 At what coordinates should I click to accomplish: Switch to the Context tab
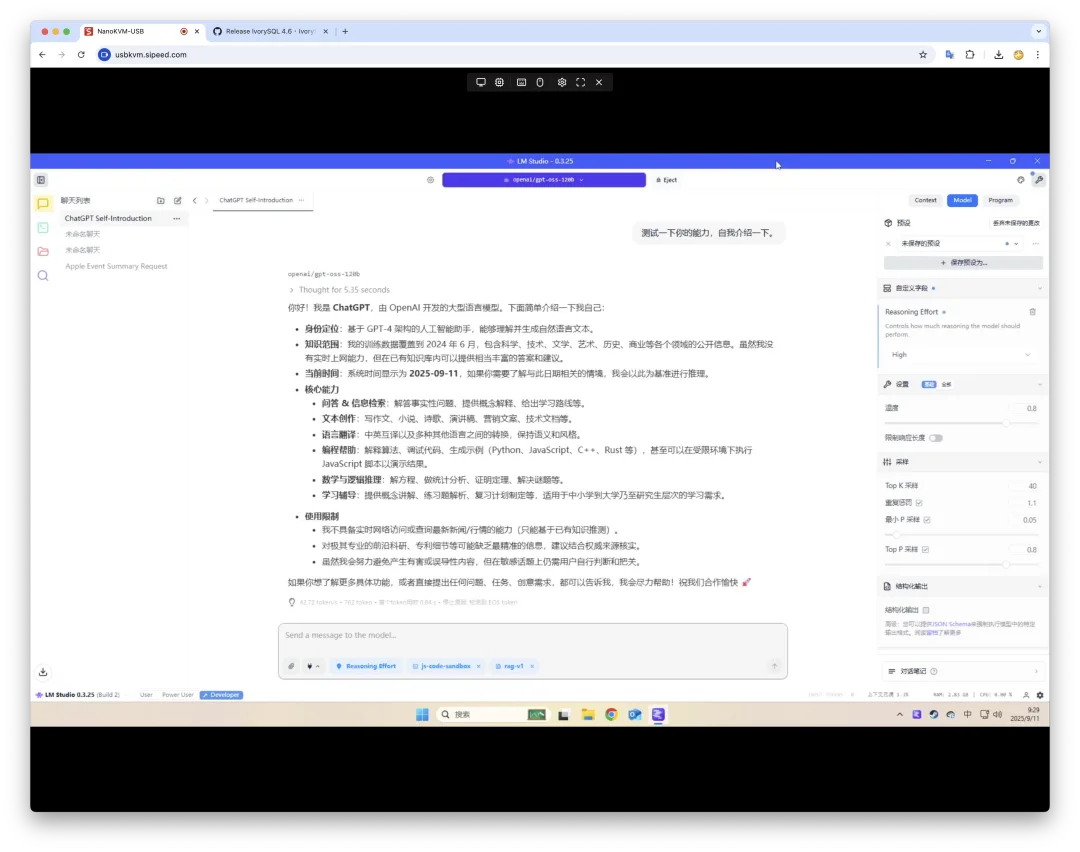[925, 200]
